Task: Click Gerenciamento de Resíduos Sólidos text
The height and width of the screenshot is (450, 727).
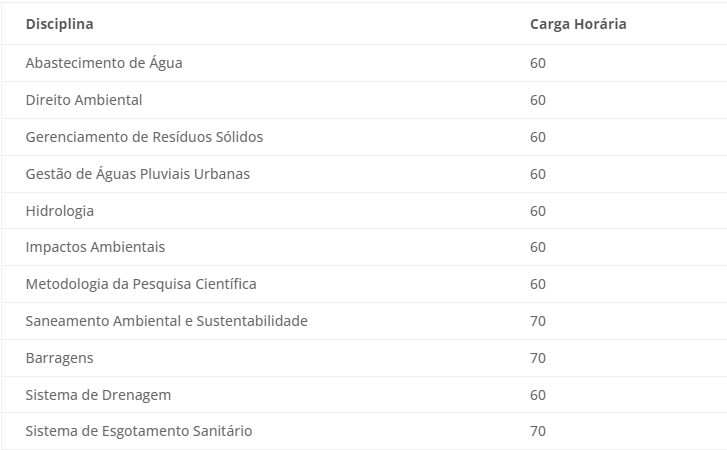Action: 144,137
